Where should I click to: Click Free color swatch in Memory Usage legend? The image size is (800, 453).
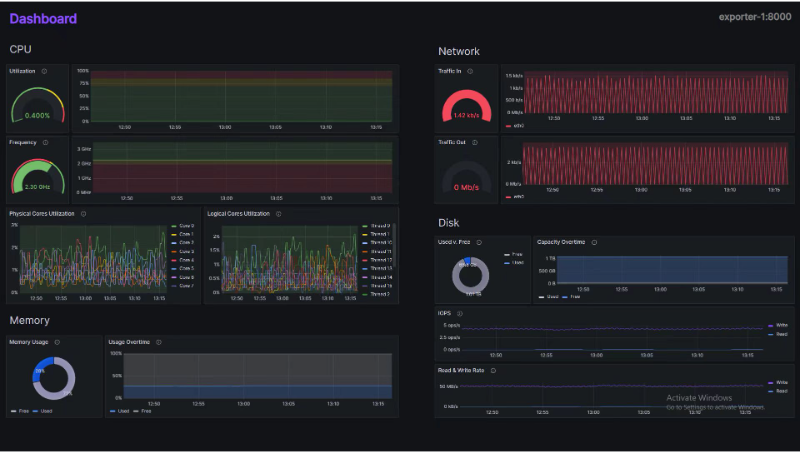click(x=14, y=411)
